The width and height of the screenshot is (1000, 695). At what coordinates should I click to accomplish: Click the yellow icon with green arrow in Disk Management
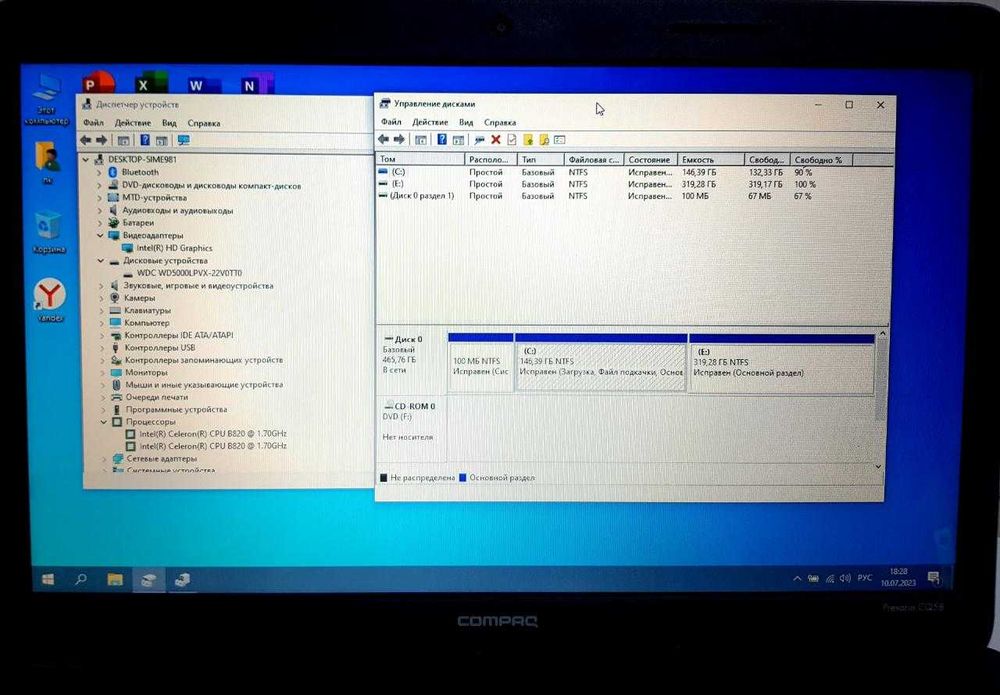(x=528, y=140)
